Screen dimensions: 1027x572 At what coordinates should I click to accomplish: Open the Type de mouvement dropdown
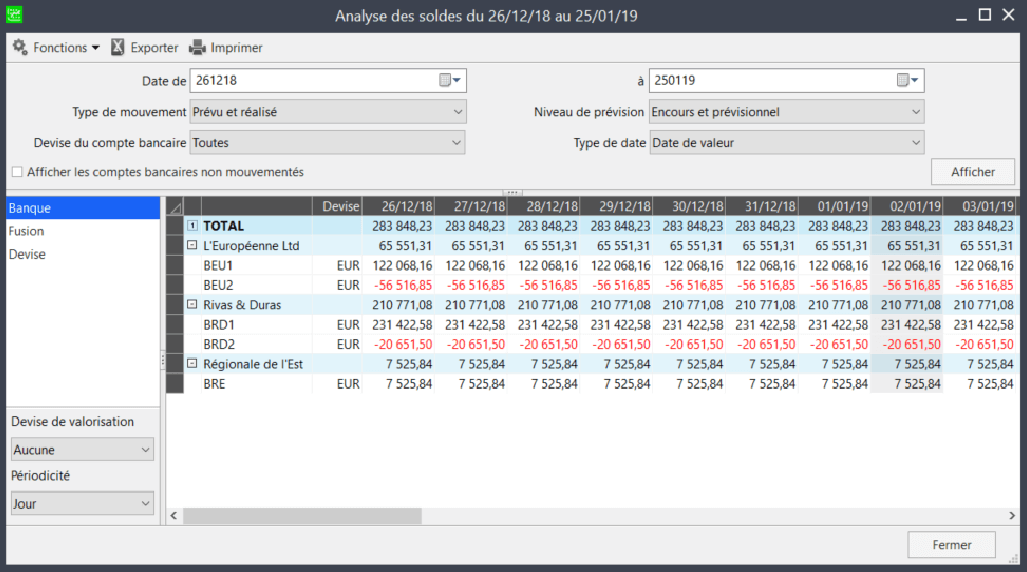point(327,112)
